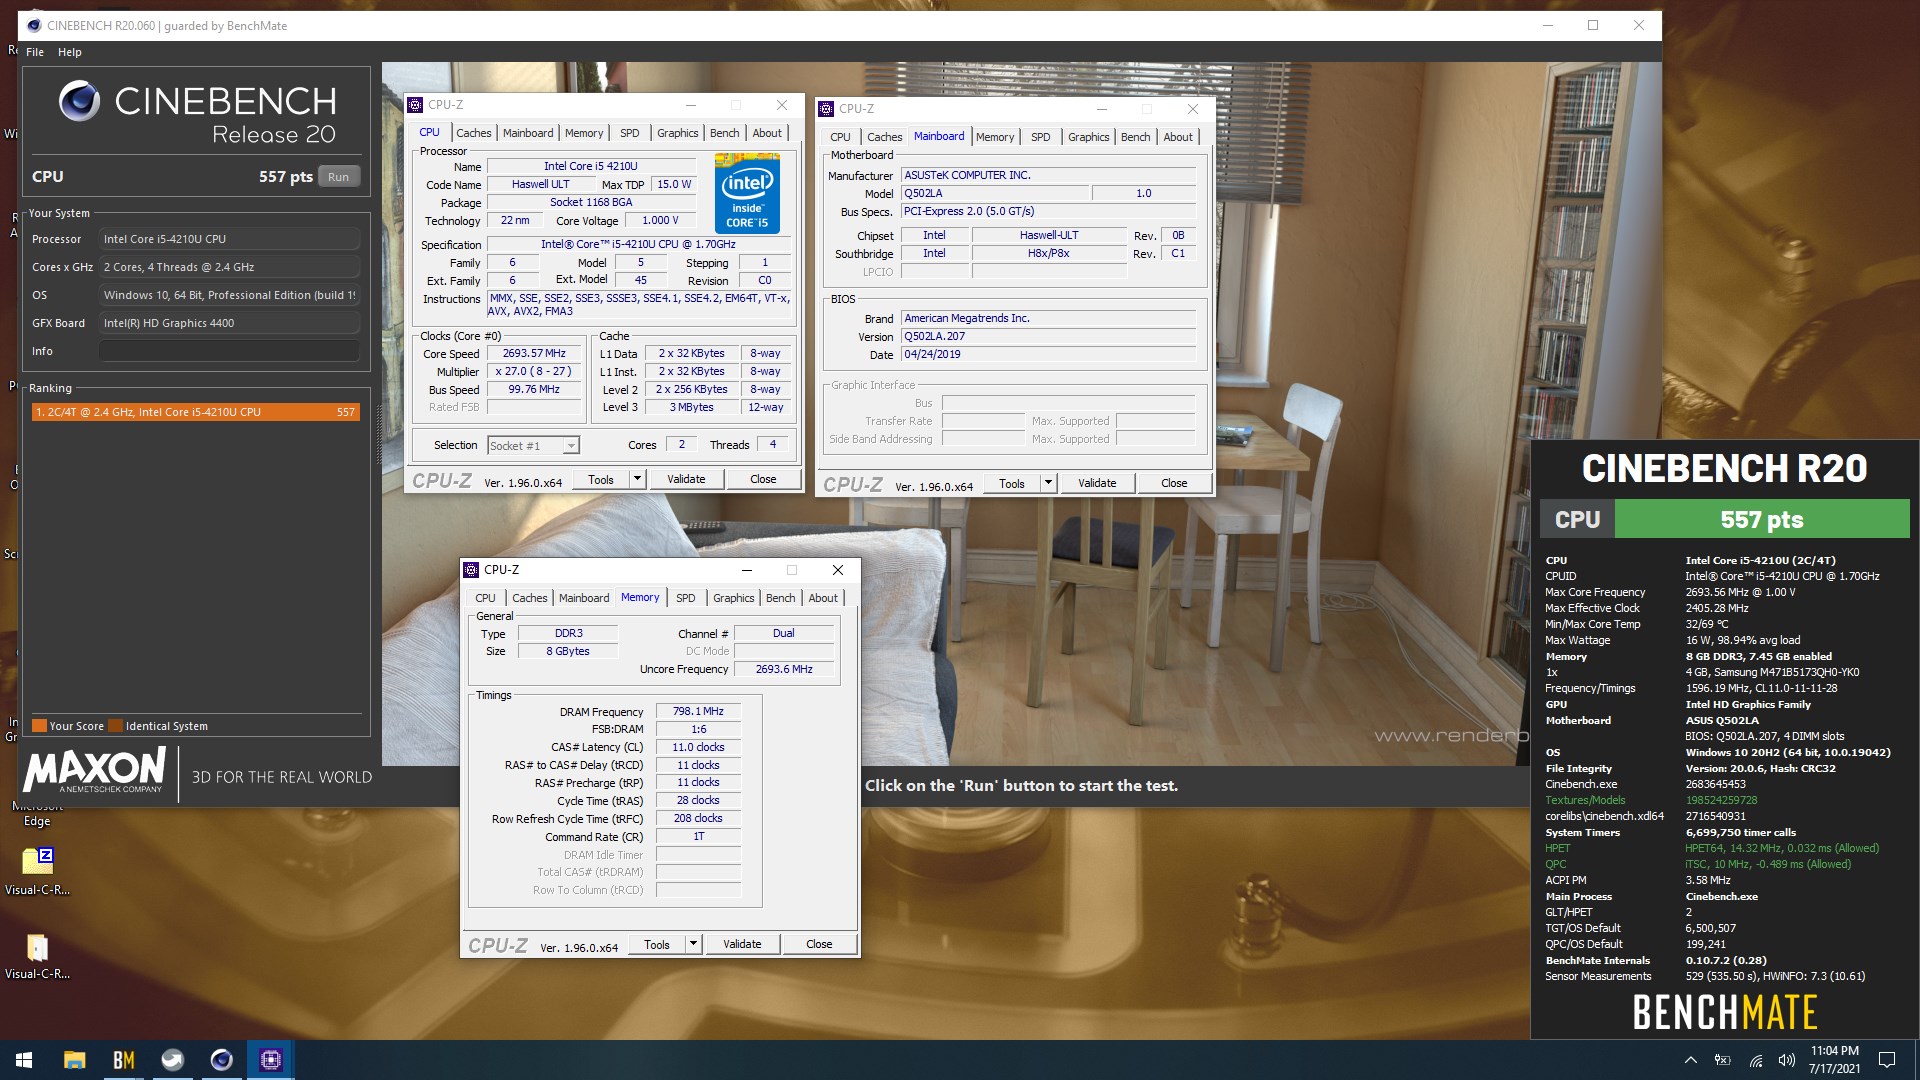Select ranking entry Intel Core i5-4210U 557

click(x=195, y=412)
